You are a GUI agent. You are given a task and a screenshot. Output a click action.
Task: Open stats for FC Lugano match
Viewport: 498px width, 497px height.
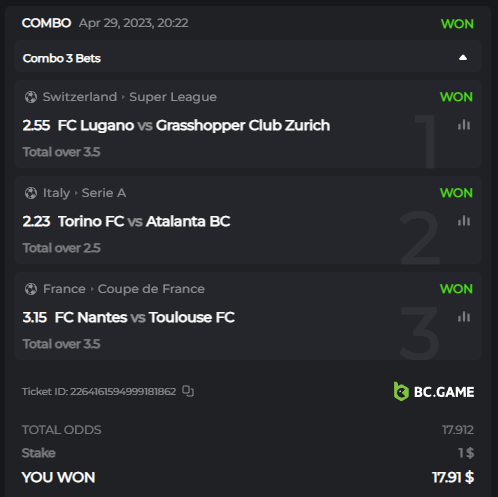pos(464,125)
